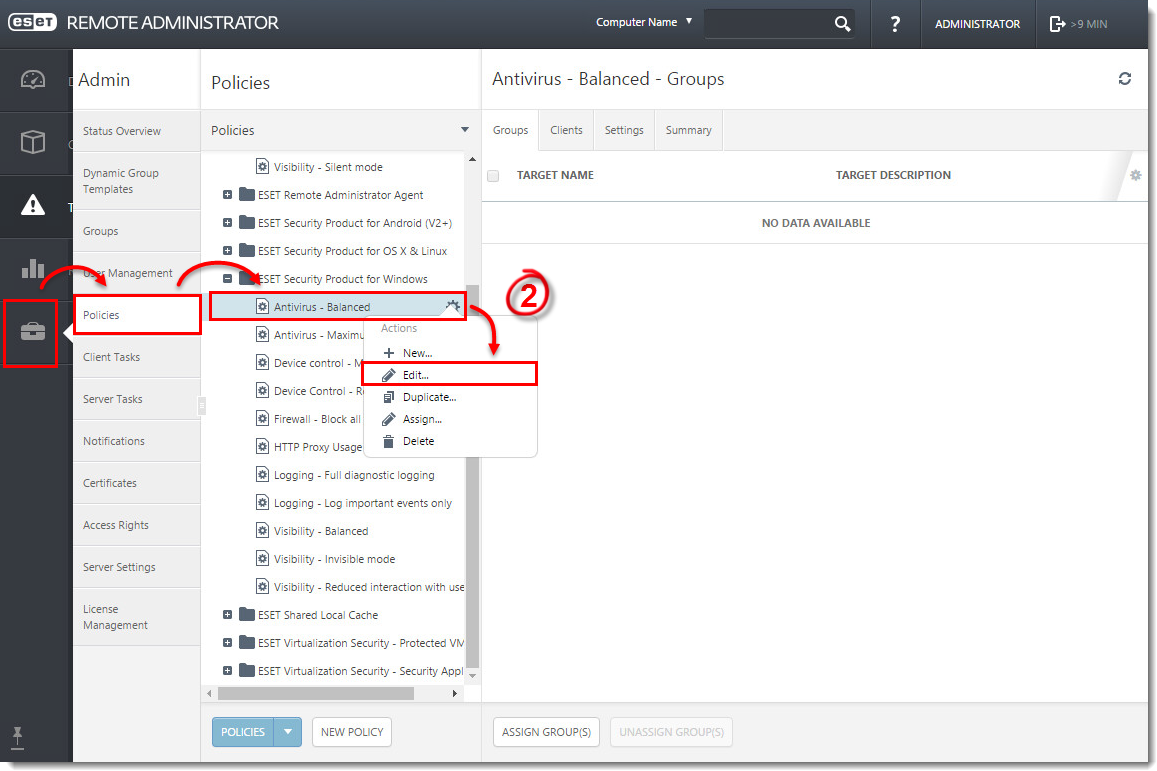Open Access Rights in Admin menu
1157x771 pixels.
[x=137, y=525]
